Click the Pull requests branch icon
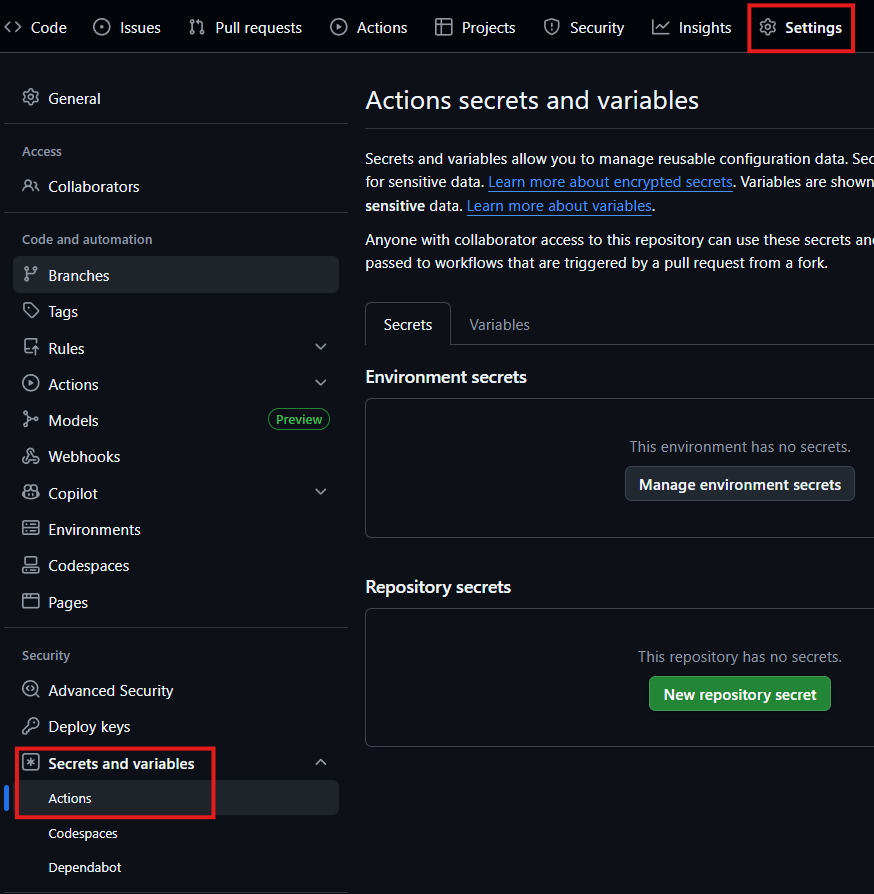The image size is (874, 894). click(x=197, y=27)
